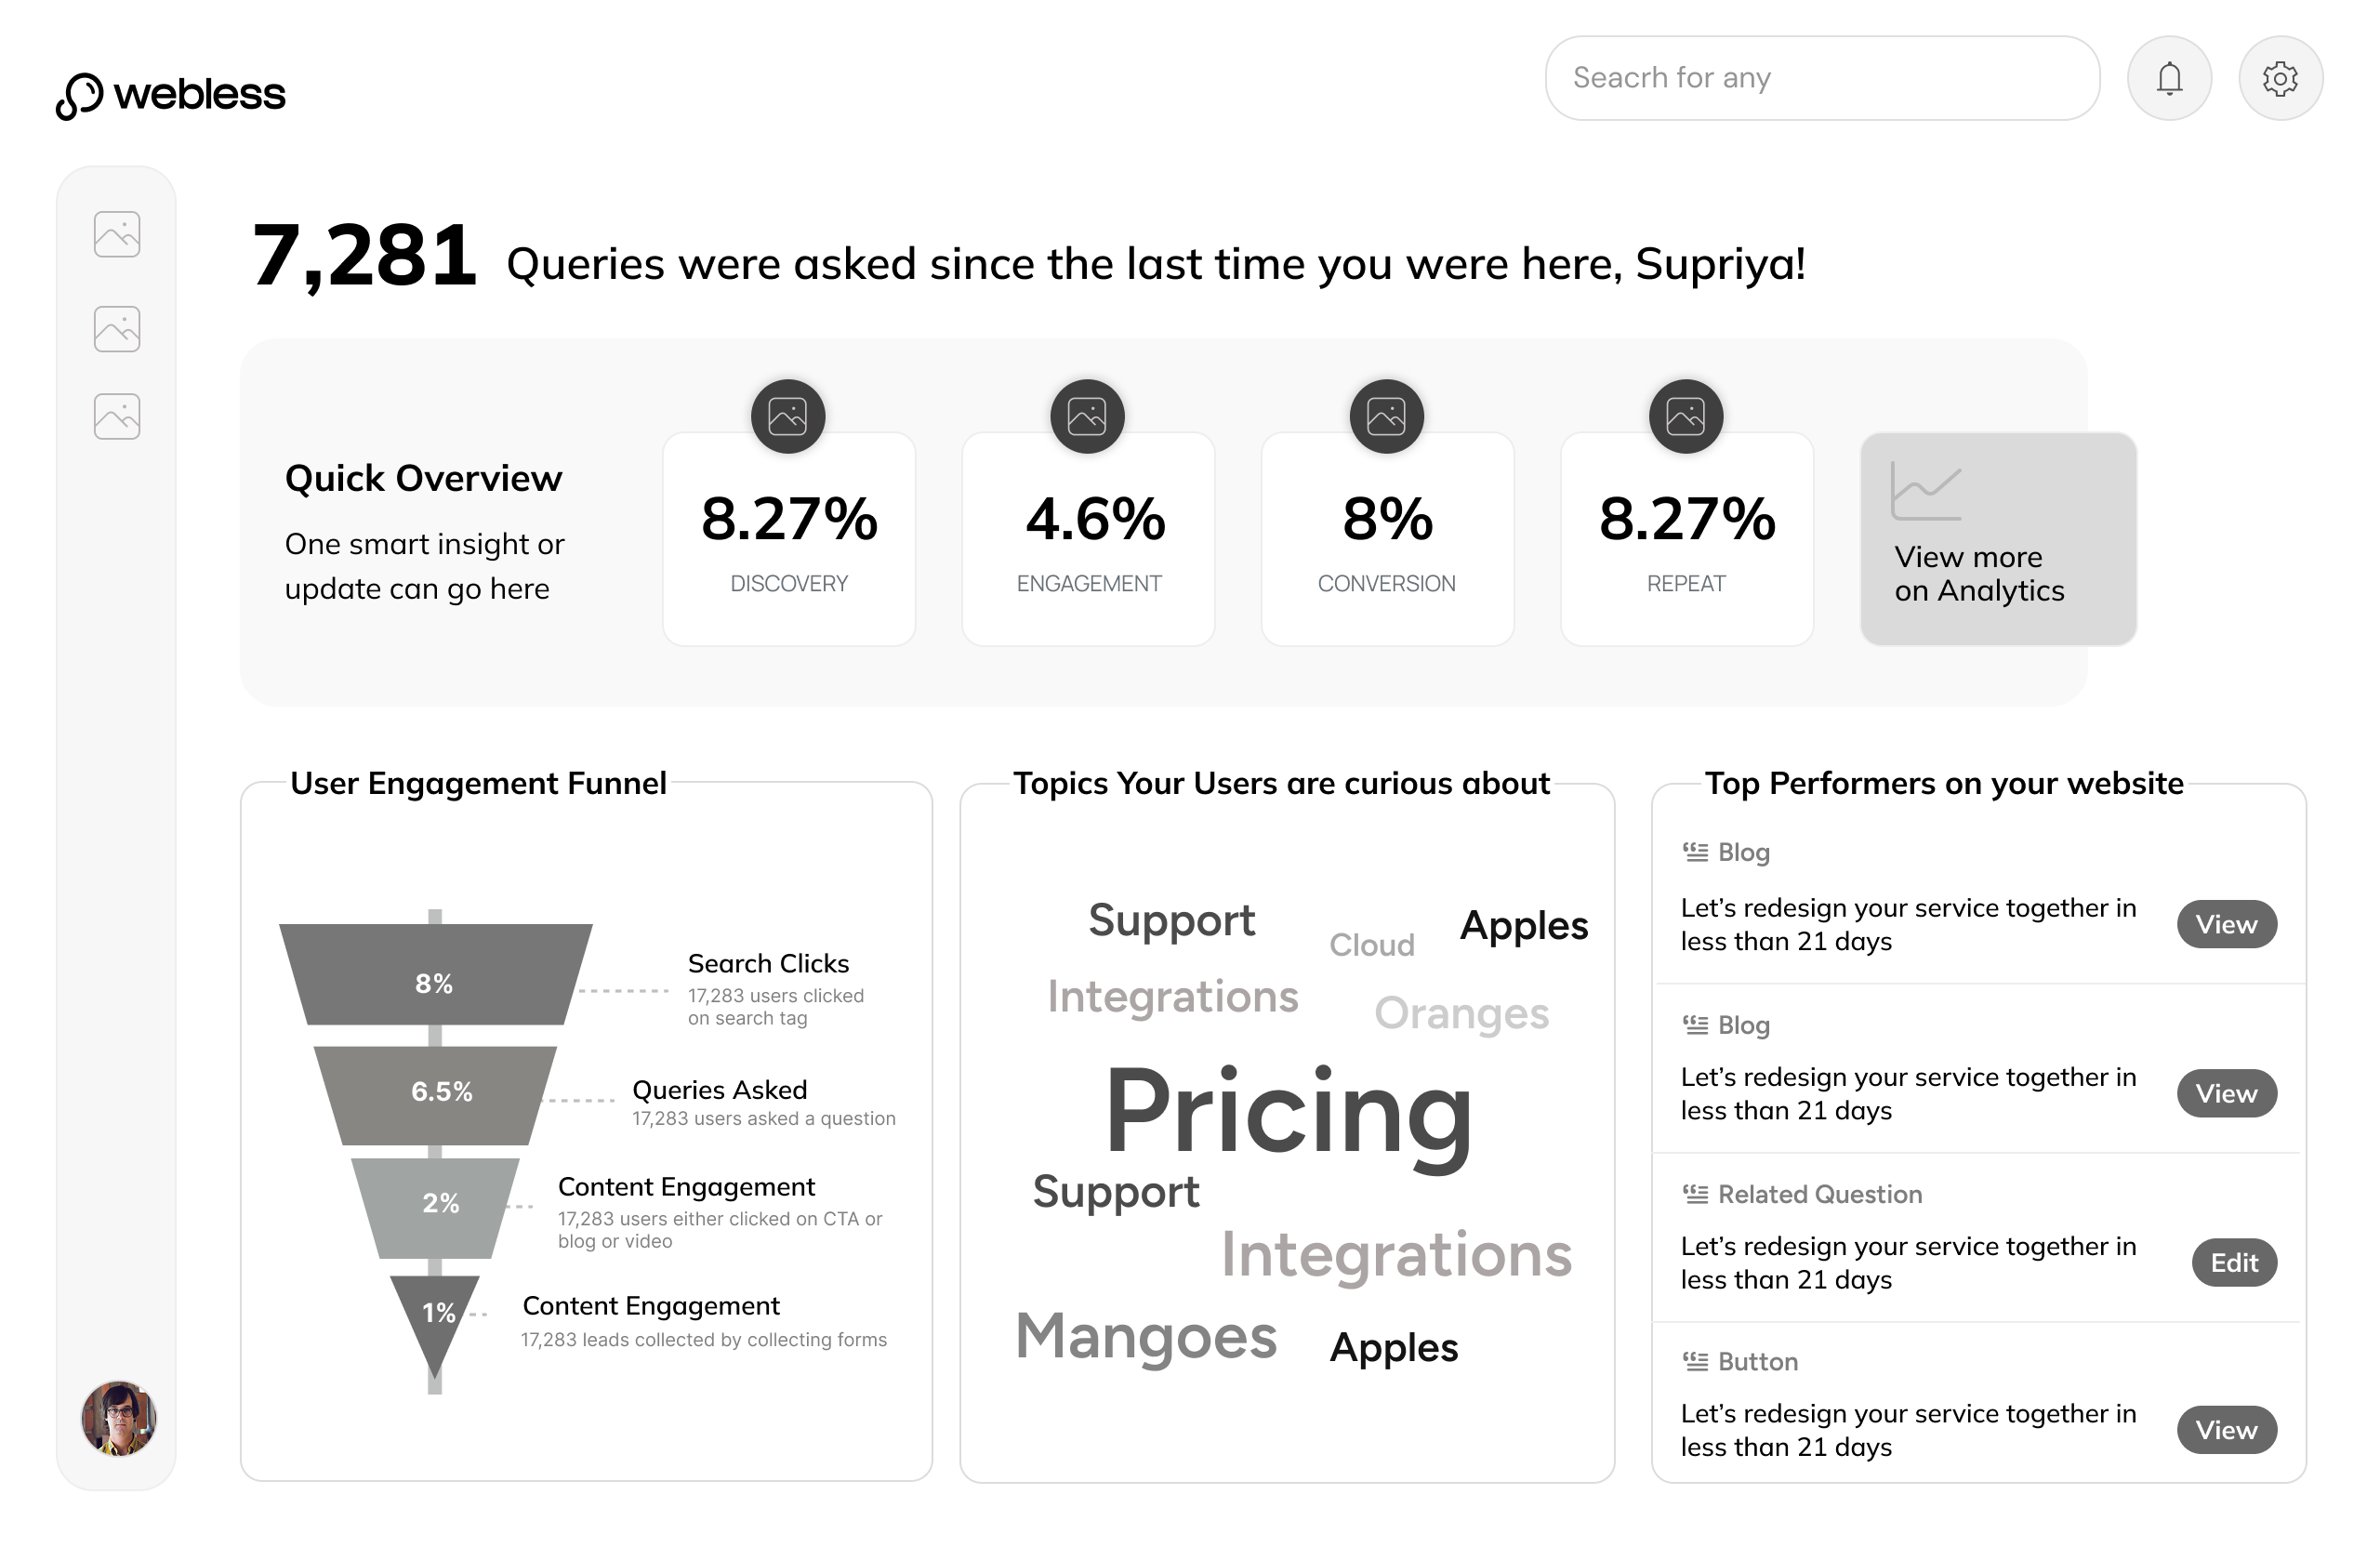
Task: Click the icon above the Engagement card
Action: click(x=1087, y=416)
